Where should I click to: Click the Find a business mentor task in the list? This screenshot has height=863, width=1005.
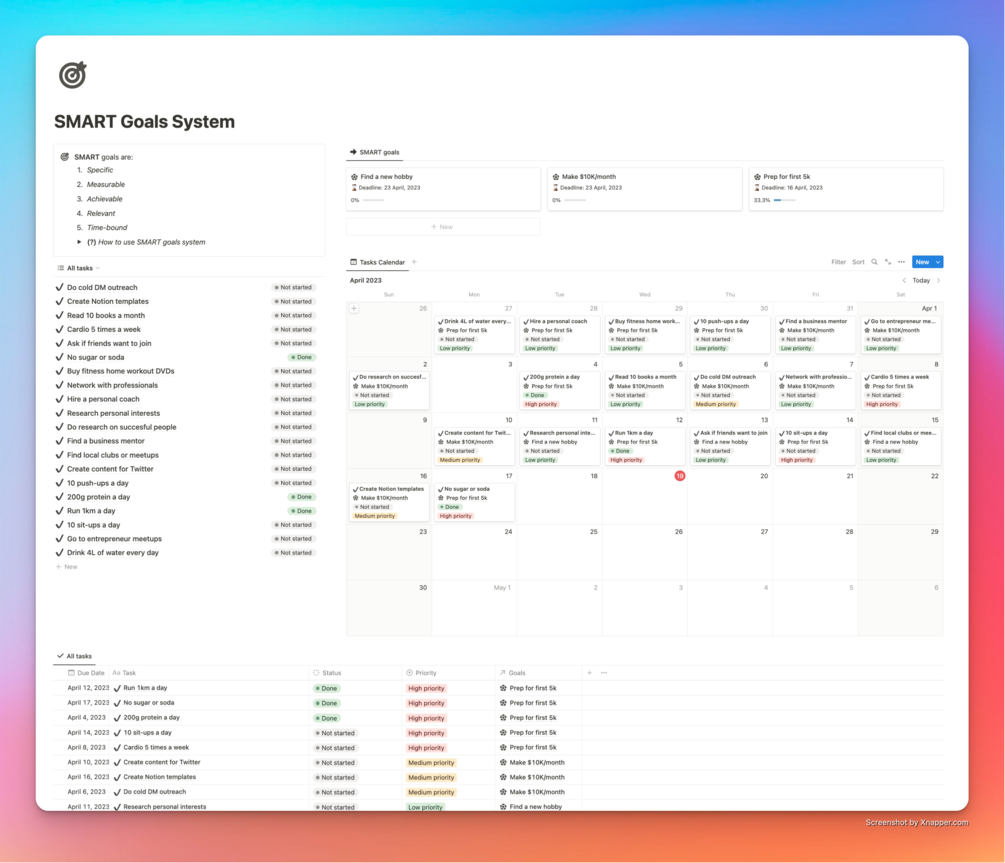click(106, 441)
